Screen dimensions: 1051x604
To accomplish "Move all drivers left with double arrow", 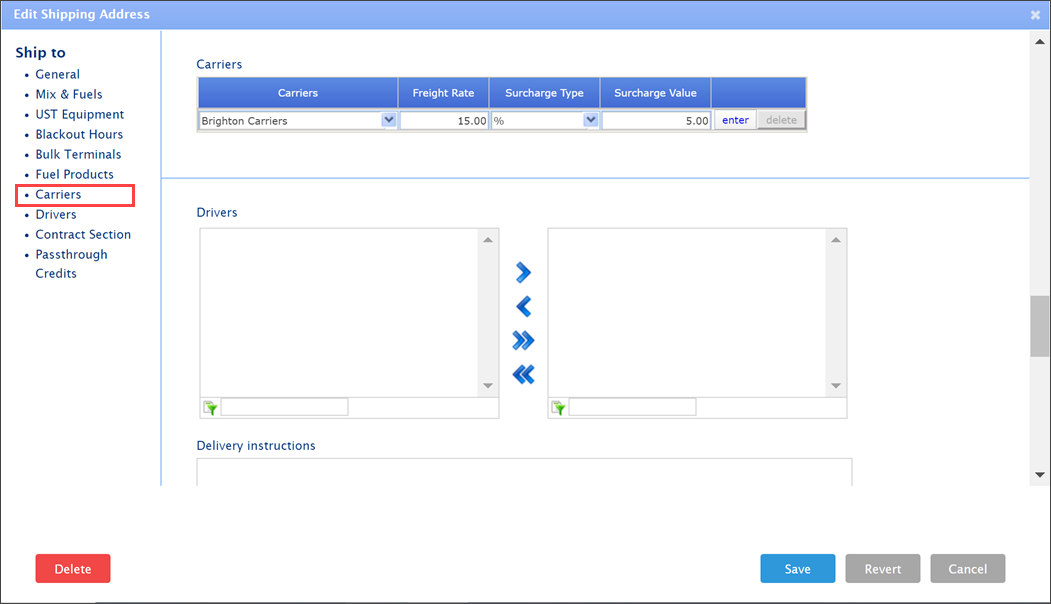I will click(x=523, y=374).
